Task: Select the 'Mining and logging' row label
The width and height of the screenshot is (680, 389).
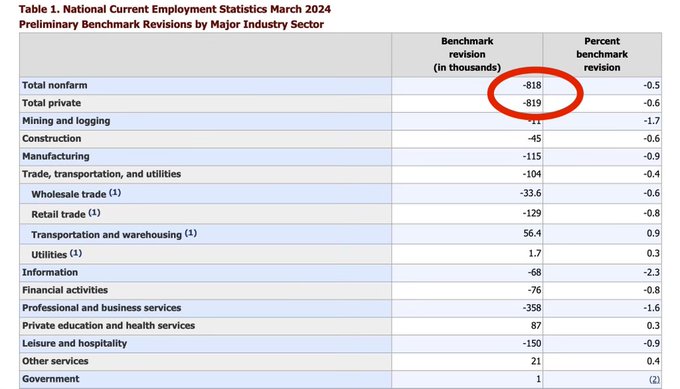Action: click(x=66, y=121)
